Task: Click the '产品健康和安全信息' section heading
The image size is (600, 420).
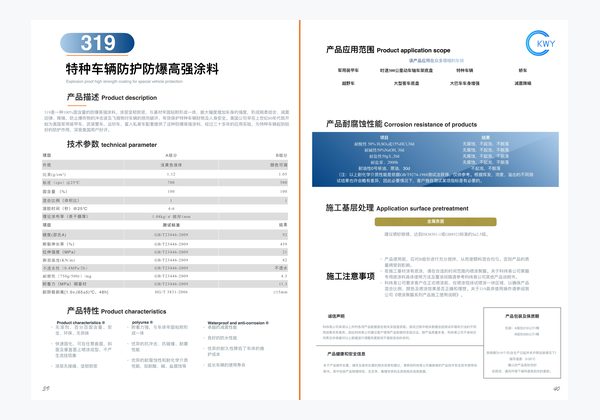Action: pyautogui.click(x=346, y=354)
